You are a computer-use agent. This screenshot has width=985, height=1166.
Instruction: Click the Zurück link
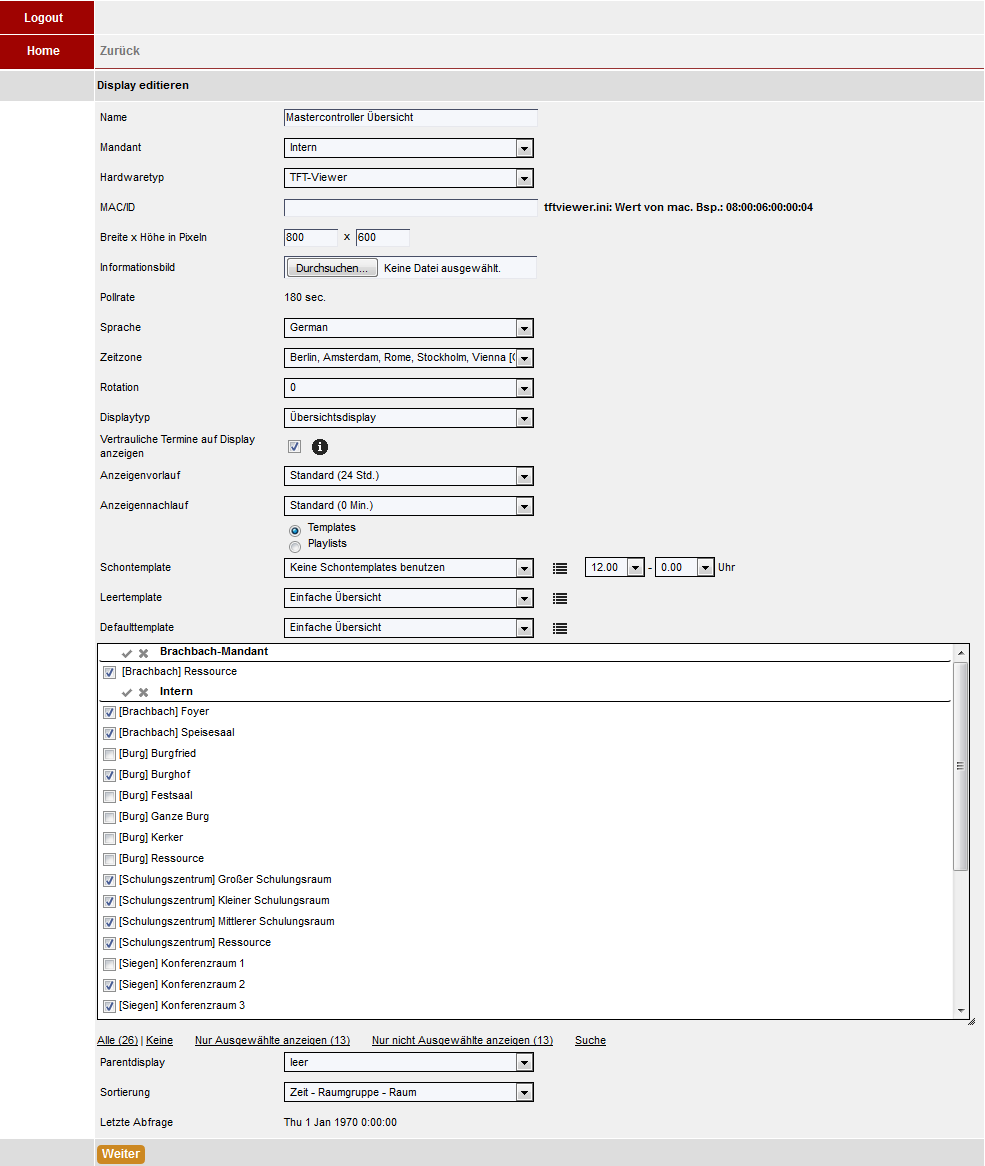120,51
